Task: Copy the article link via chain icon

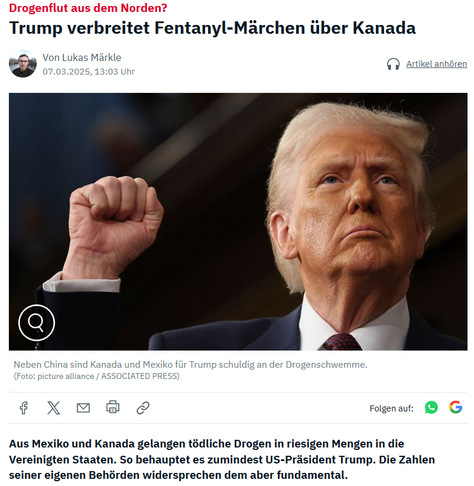Action: click(143, 408)
